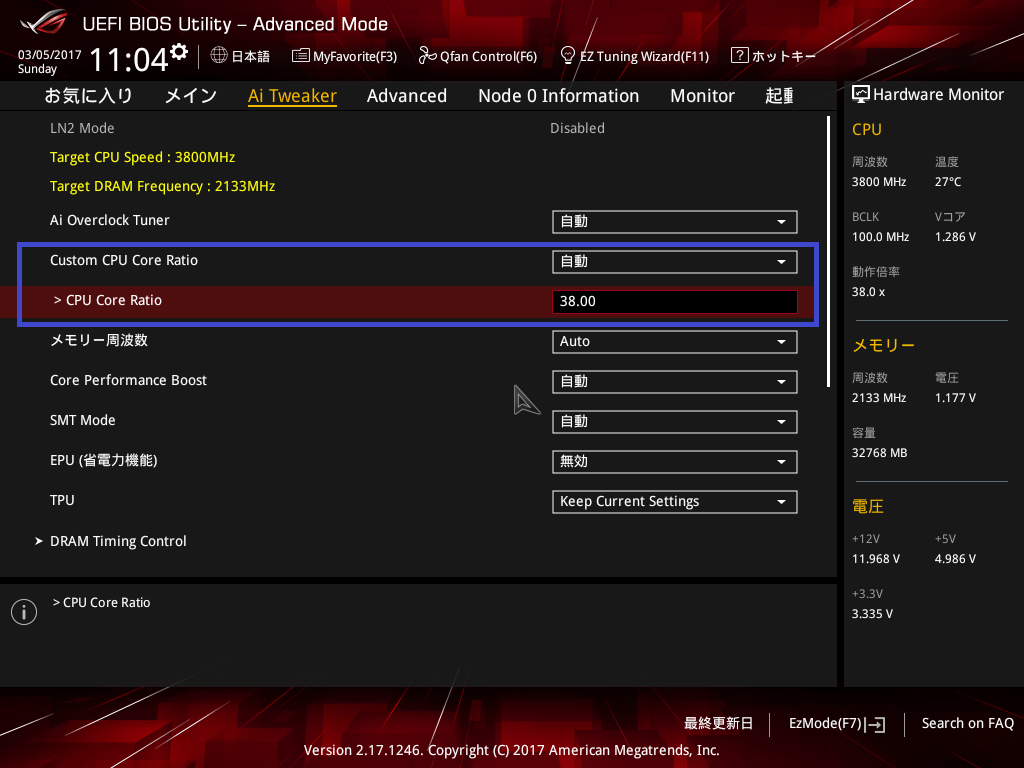Click Search on FAQ

click(x=967, y=724)
